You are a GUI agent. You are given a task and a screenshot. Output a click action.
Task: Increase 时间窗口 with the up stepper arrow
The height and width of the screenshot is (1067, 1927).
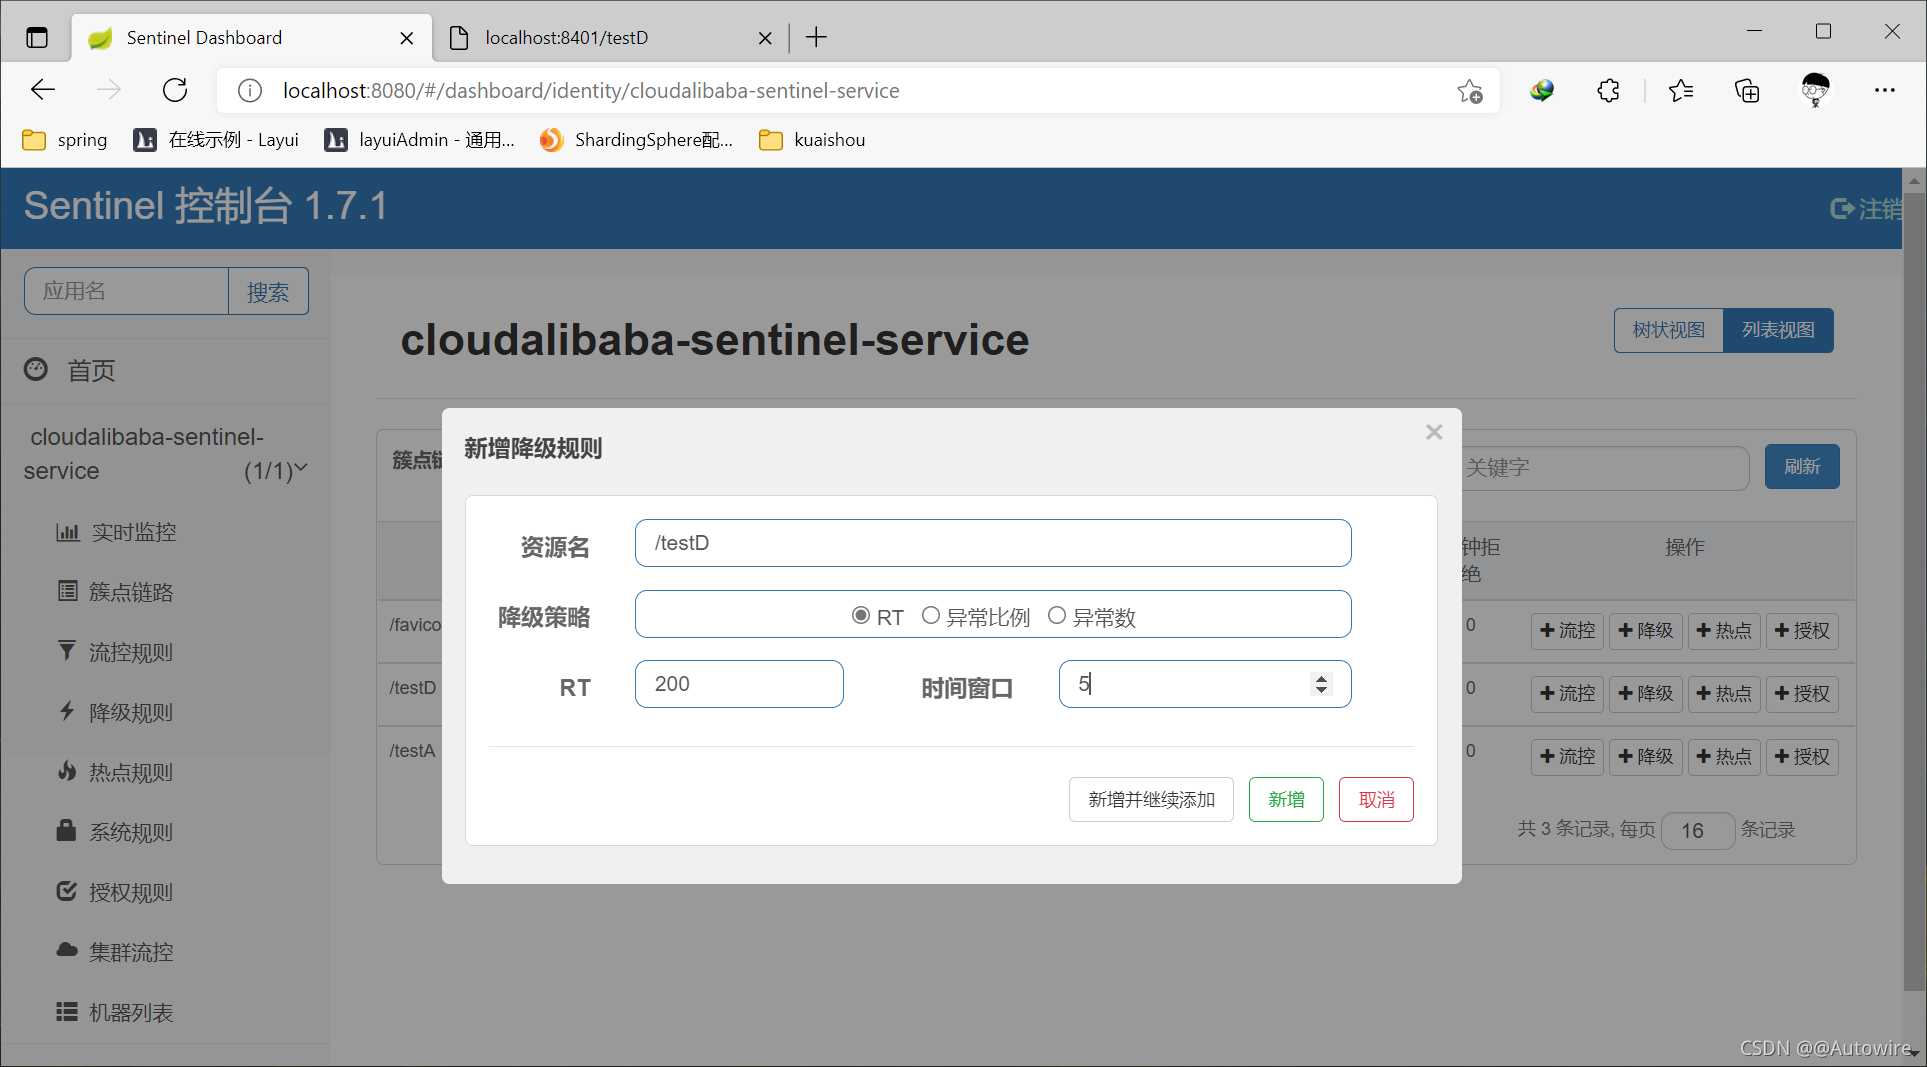coord(1322,678)
